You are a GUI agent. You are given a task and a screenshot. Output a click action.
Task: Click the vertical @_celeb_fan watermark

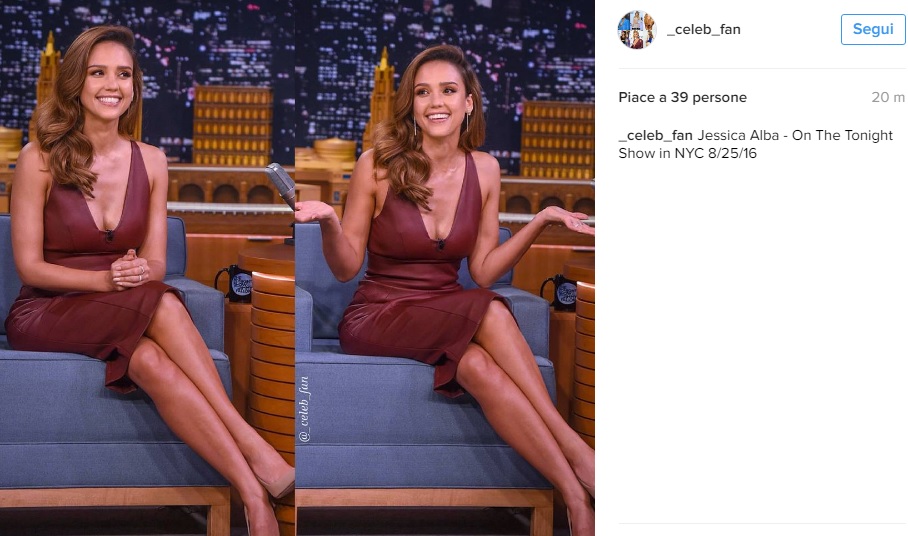[x=304, y=409]
